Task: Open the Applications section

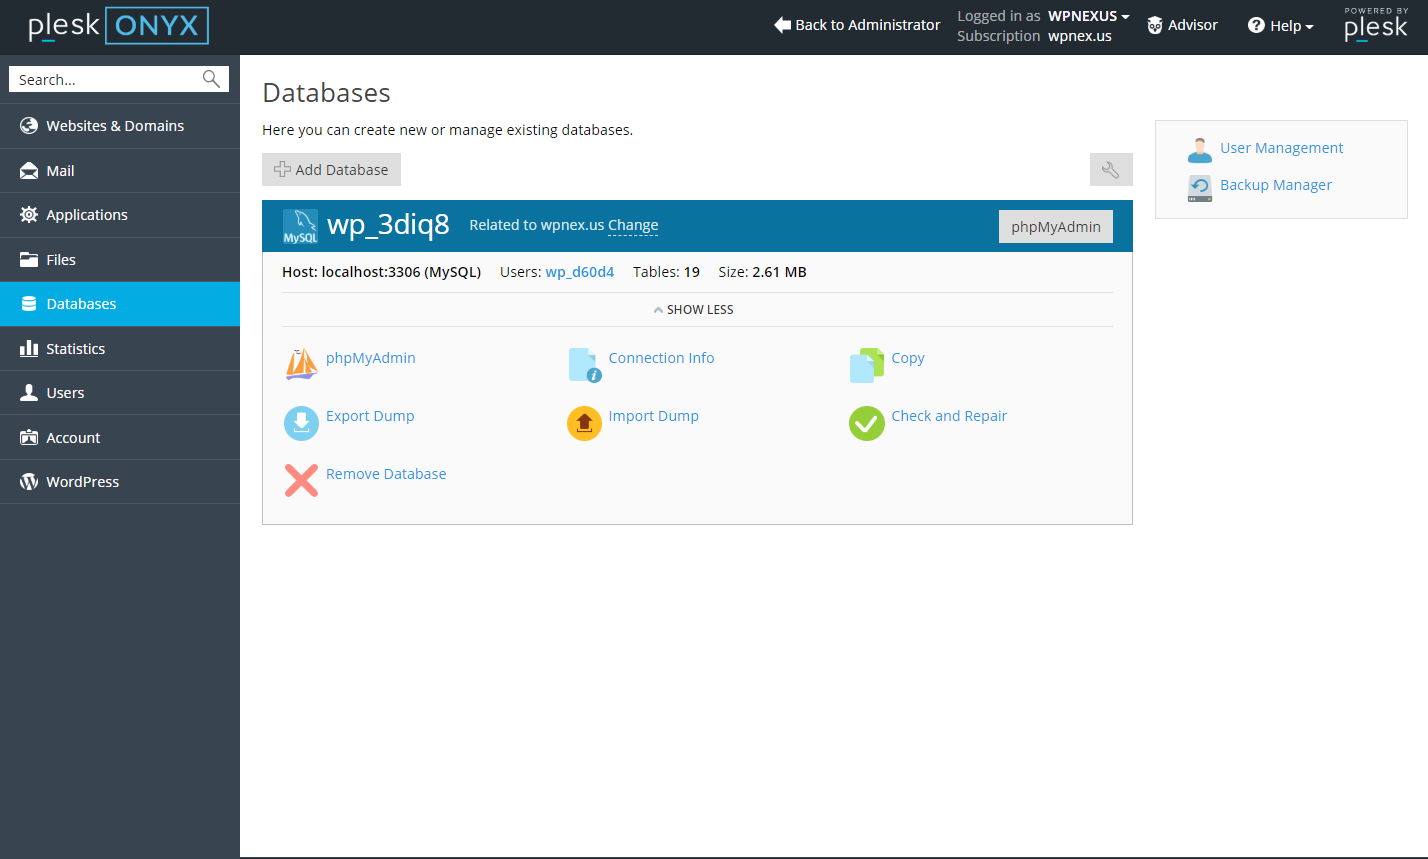Action: [120, 215]
